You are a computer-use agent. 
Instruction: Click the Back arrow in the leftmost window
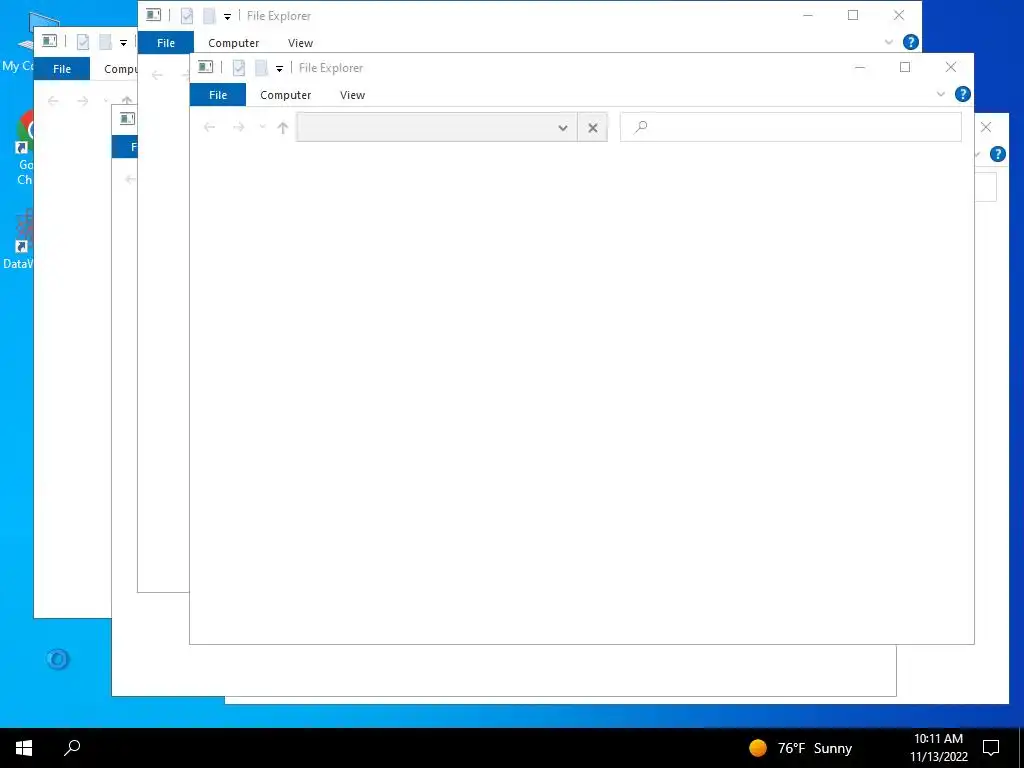pyautogui.click(x=54, y=101)
